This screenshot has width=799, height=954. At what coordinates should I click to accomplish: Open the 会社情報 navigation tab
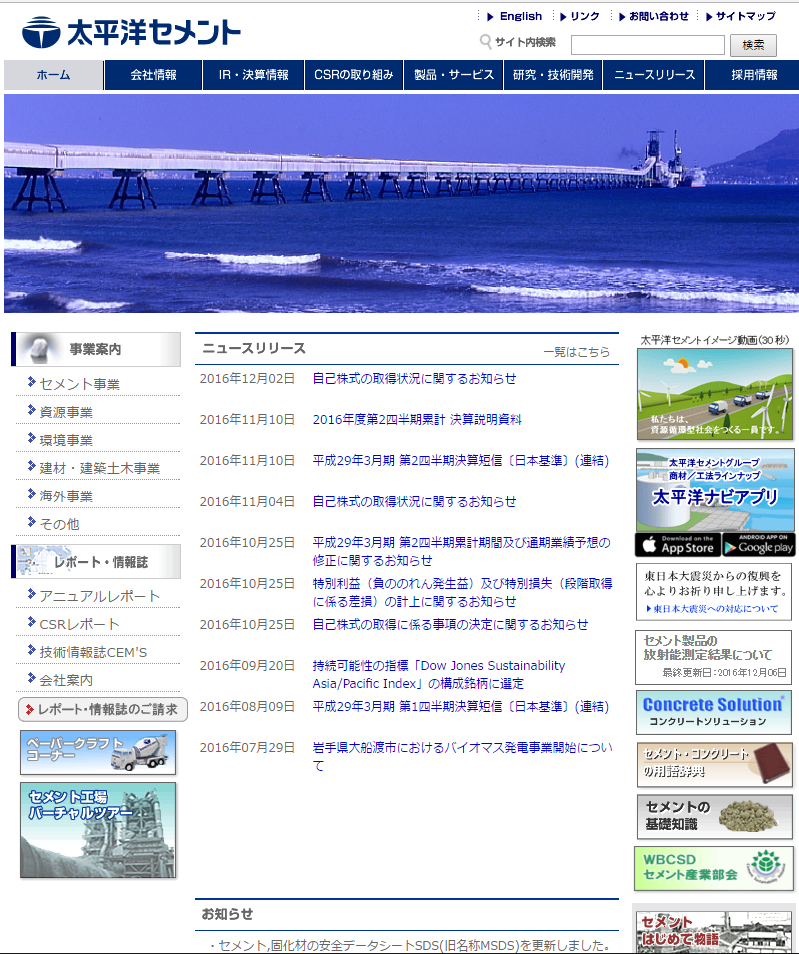(153, 75)
